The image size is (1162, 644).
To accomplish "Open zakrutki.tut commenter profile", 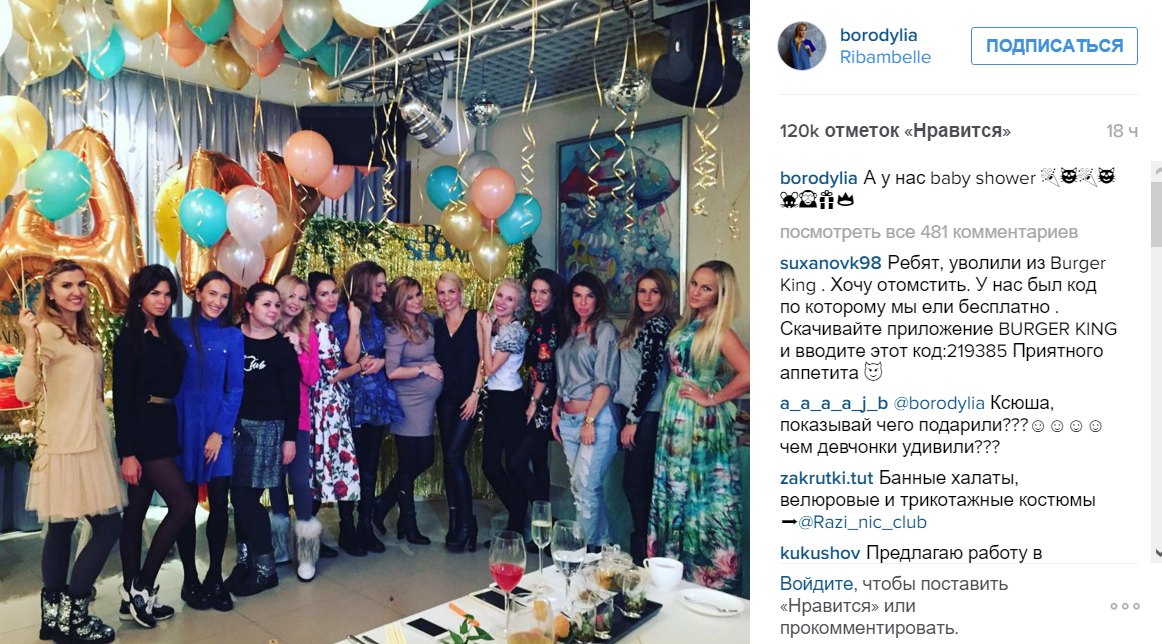I will pos(826,478).
